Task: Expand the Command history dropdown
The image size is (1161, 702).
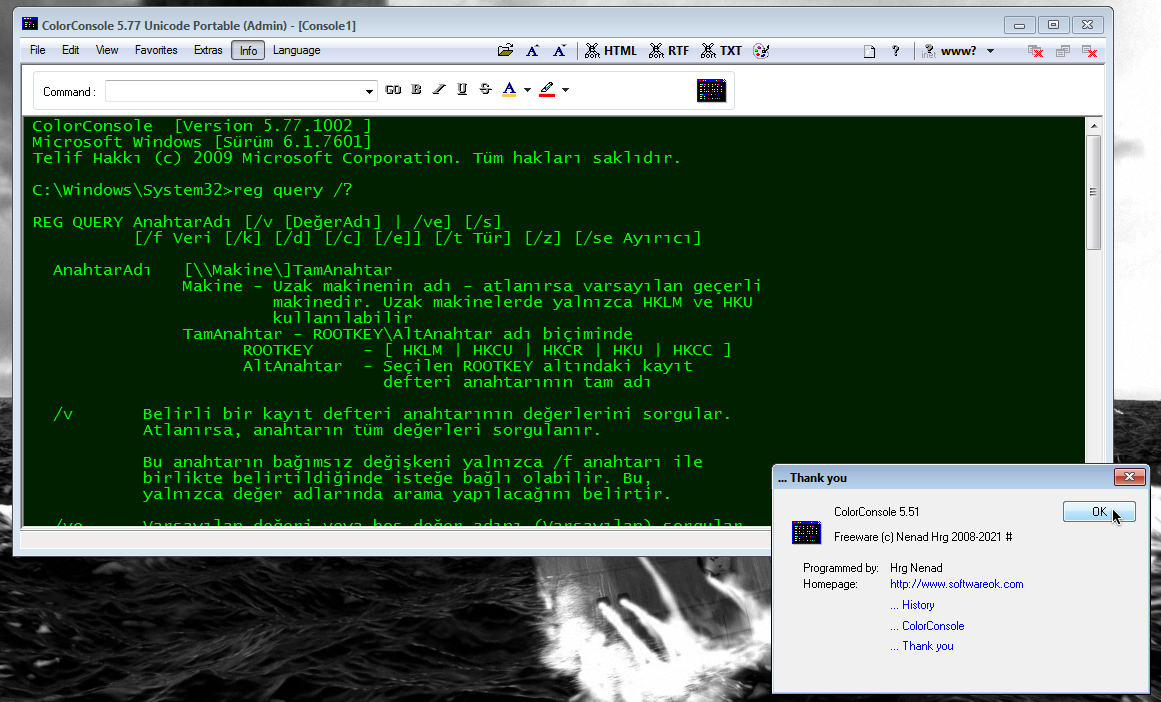Action: [x=369, y=91]
